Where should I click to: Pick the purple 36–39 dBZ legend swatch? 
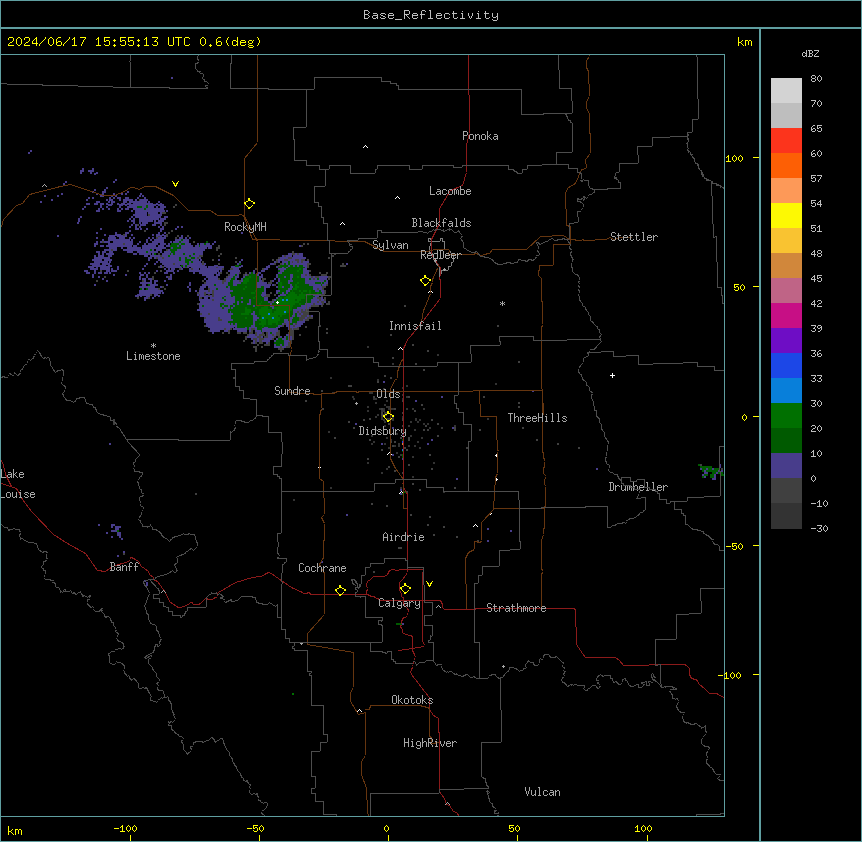coord(786,341)
